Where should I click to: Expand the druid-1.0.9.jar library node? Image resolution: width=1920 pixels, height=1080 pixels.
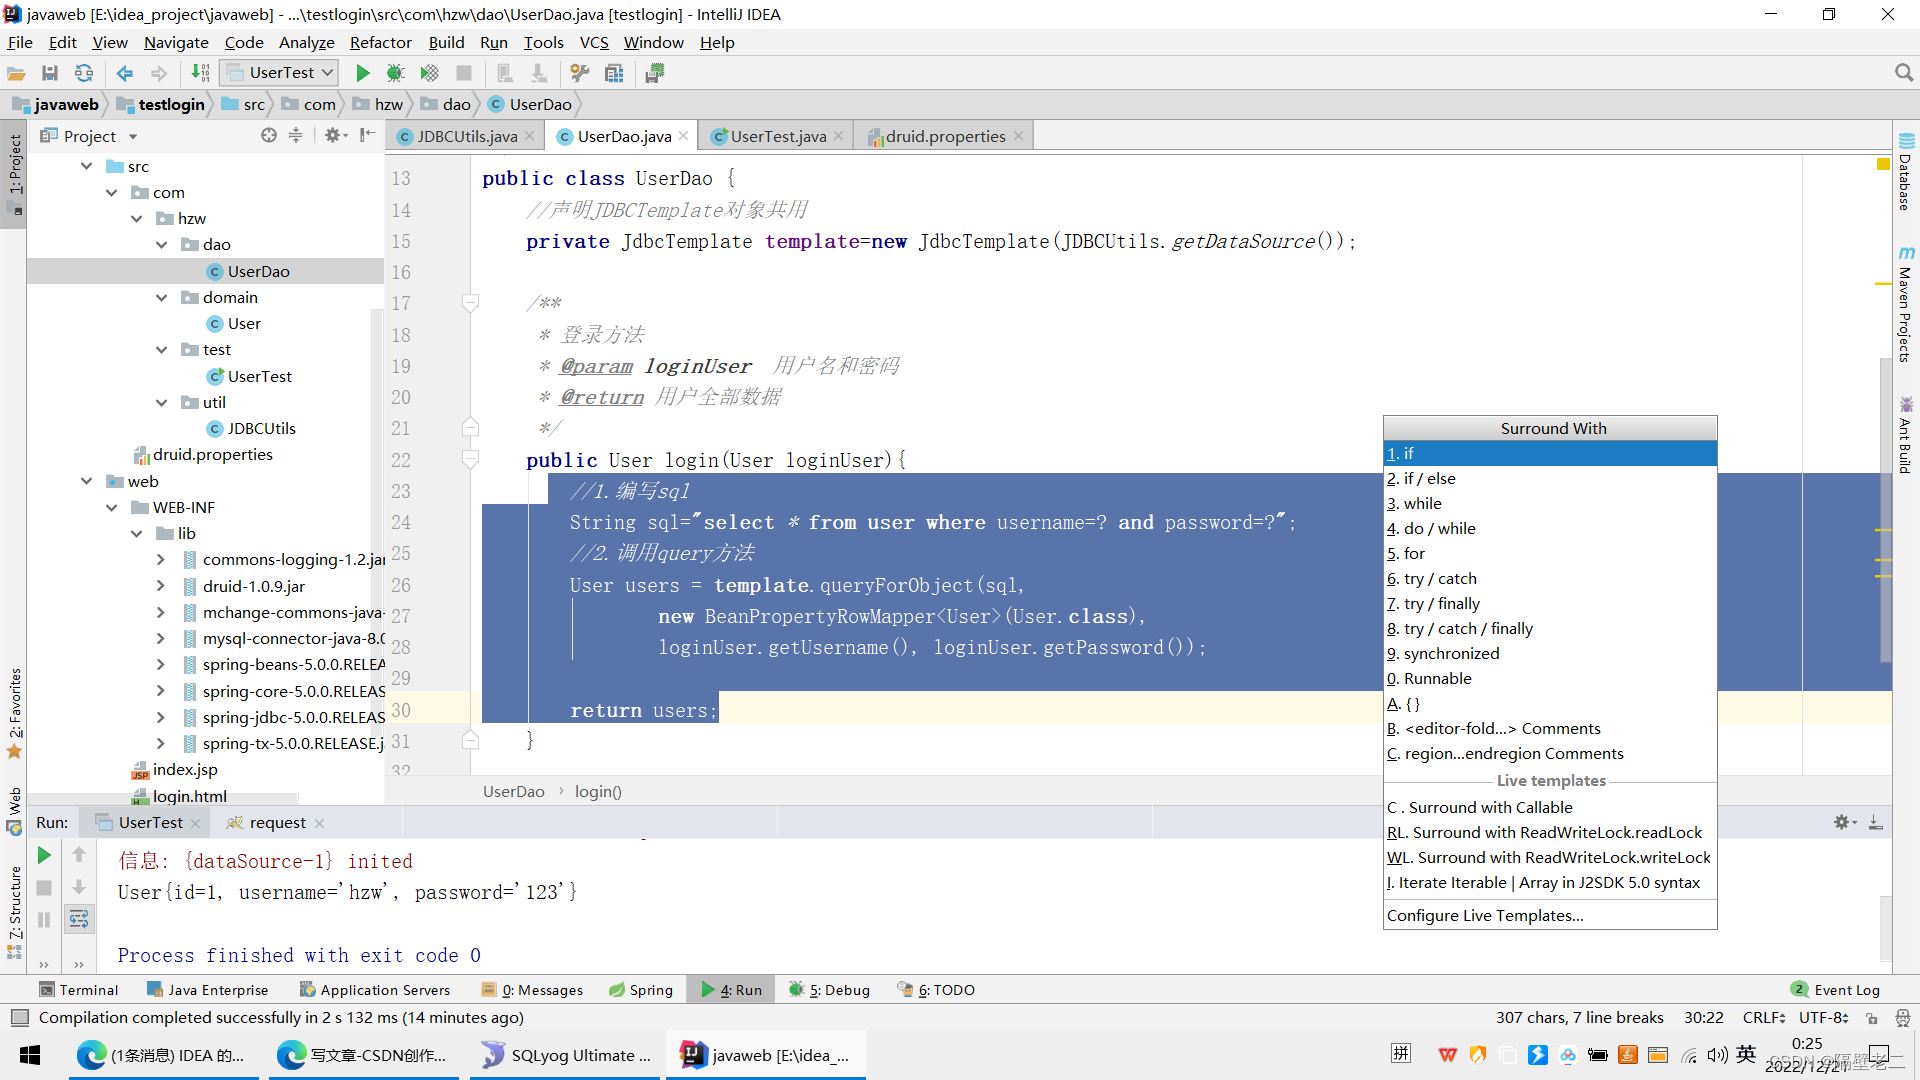click(161, 586)
